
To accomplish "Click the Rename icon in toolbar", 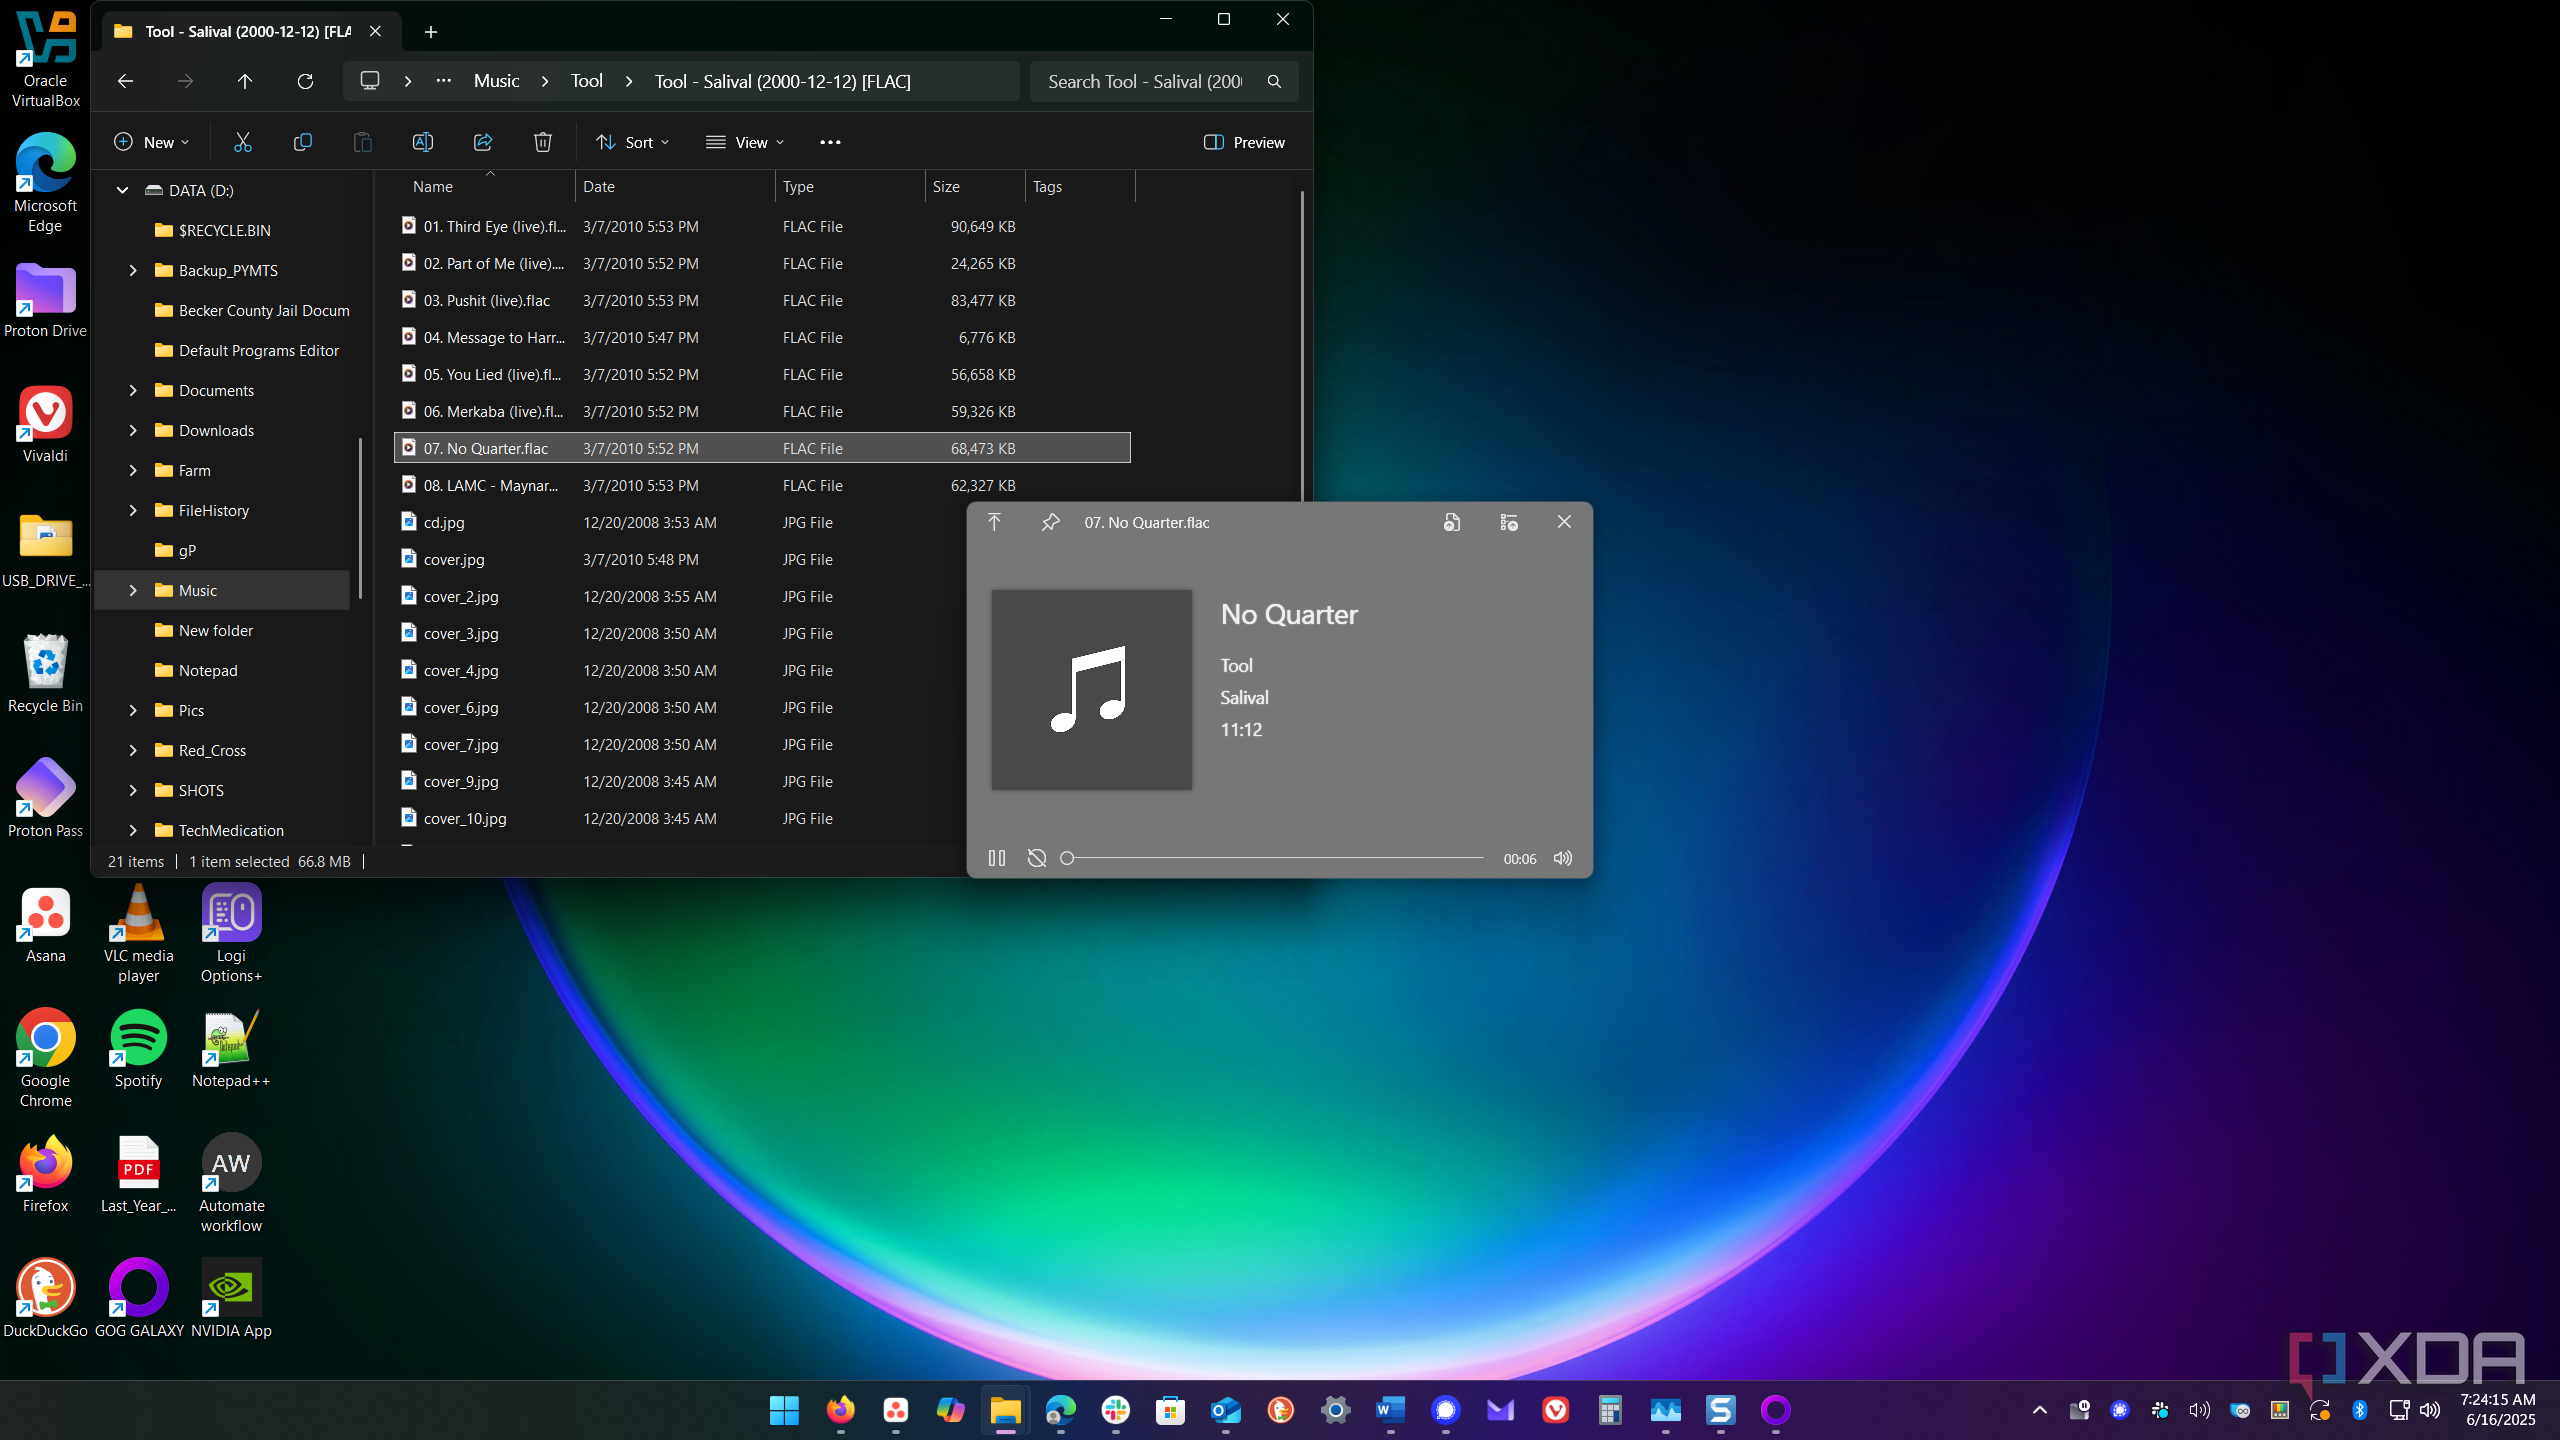I will tap(422, 142).
